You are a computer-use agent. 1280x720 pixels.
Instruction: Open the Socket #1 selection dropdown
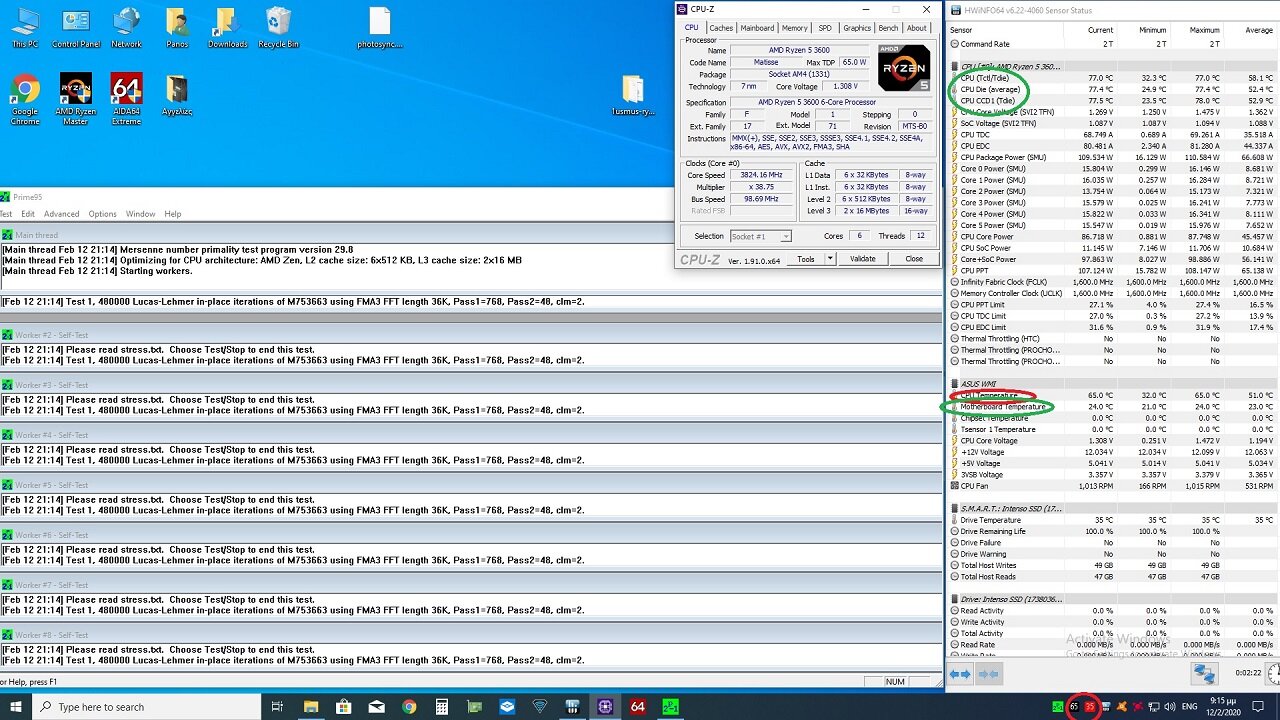pos(761,236)
